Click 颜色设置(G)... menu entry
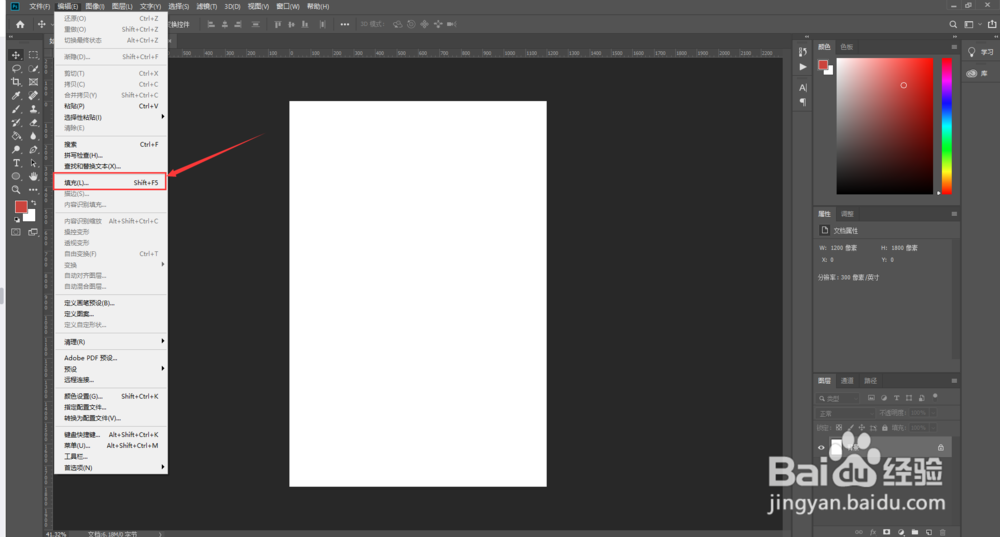 (111, 396)
